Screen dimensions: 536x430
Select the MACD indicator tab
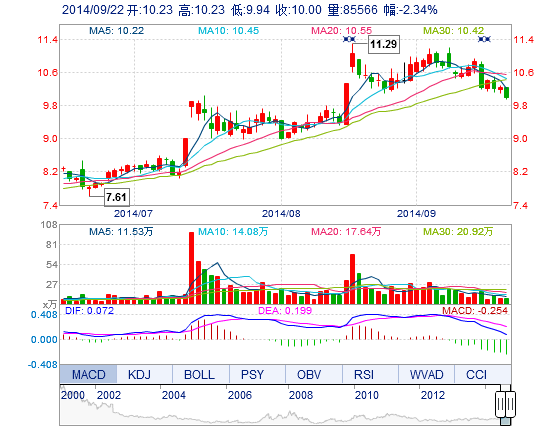[88, 374]
